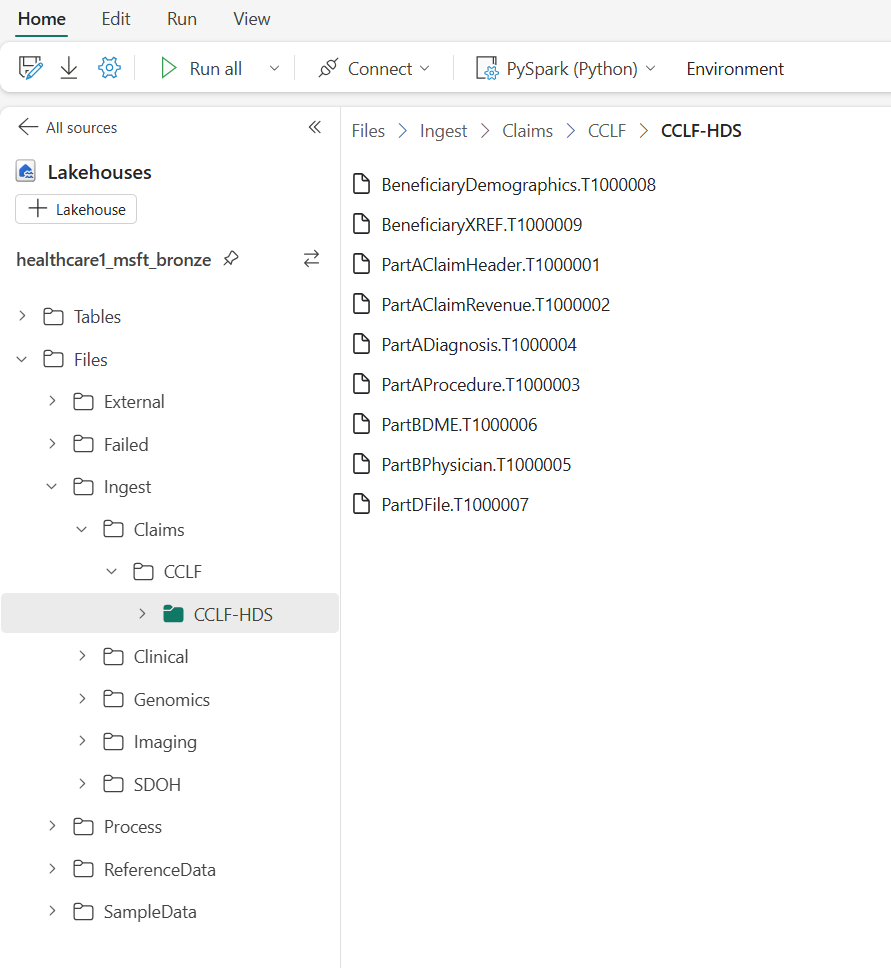Click the PartDFile.T1000007 file icon
Screen dimensions: 891x968
(x=362, y=504)
